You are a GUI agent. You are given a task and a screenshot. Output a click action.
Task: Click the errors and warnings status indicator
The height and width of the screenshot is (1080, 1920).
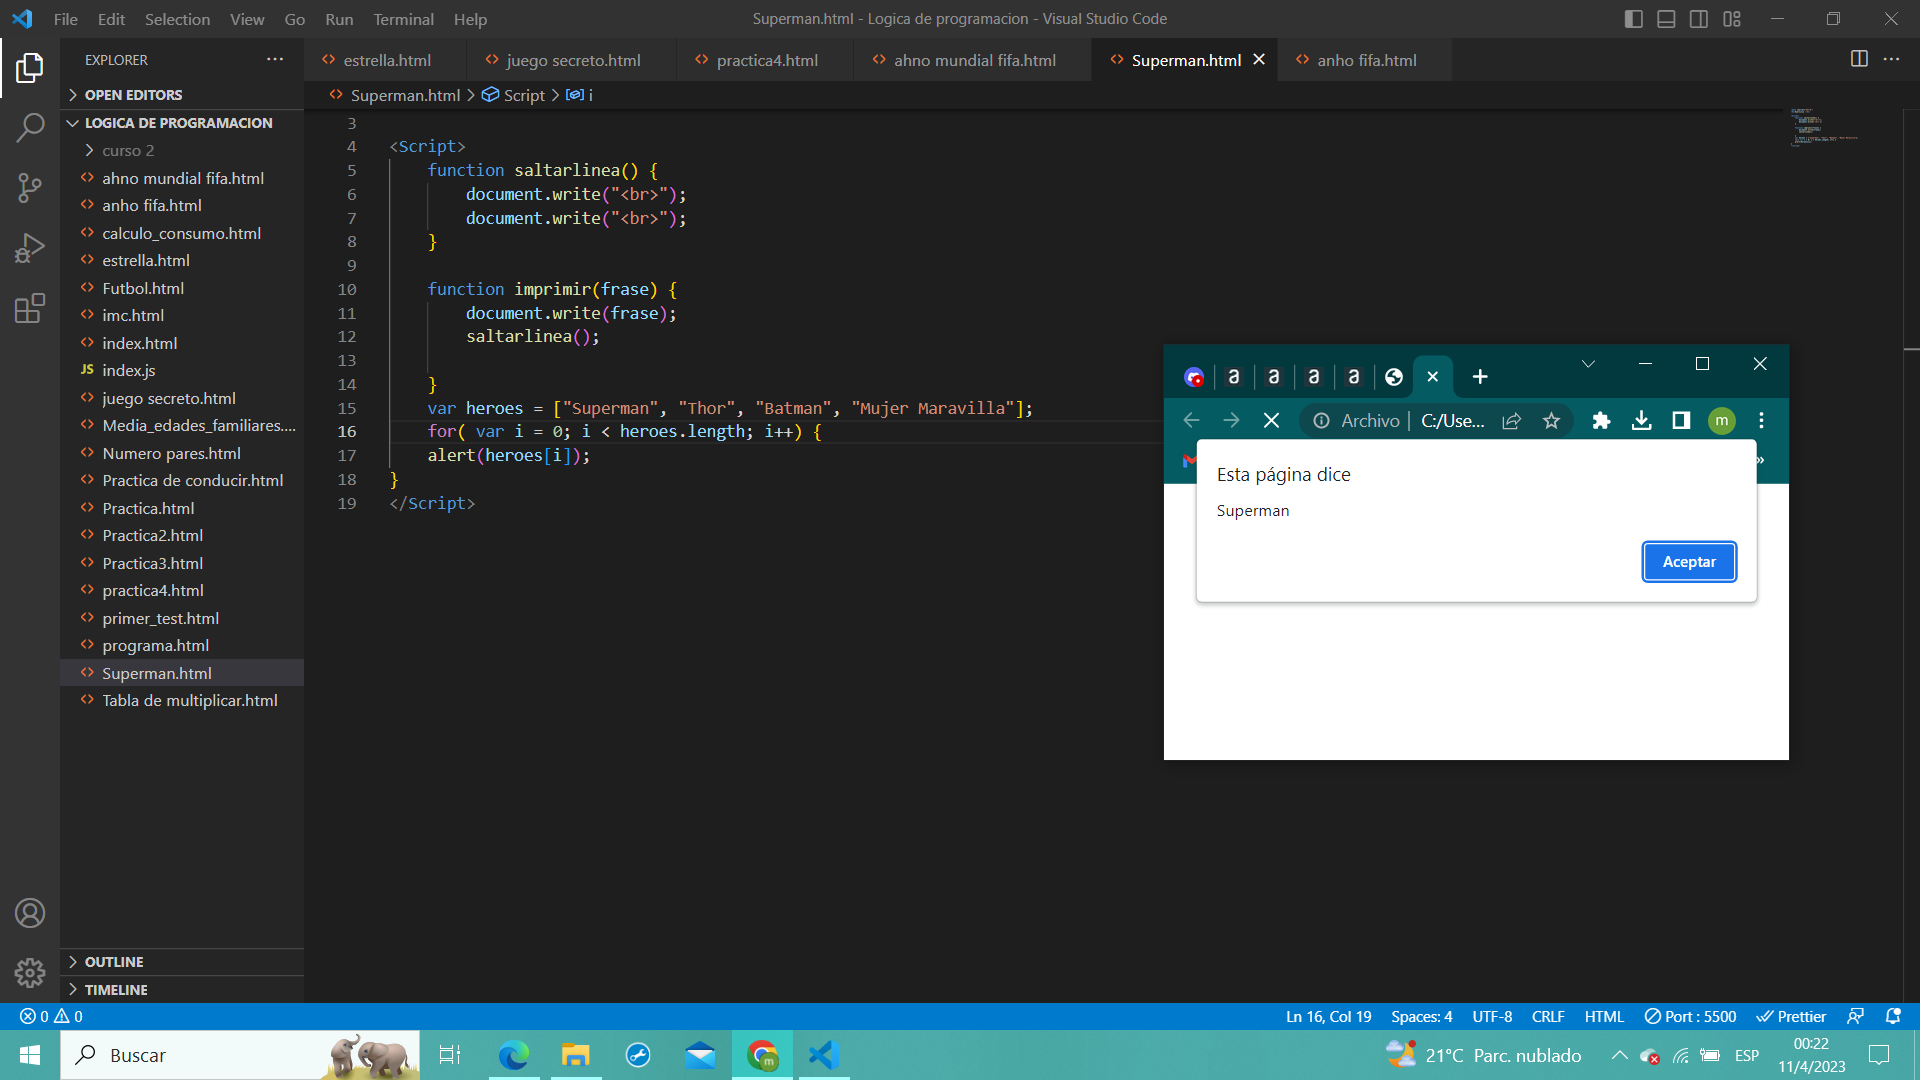[51, 1016]
